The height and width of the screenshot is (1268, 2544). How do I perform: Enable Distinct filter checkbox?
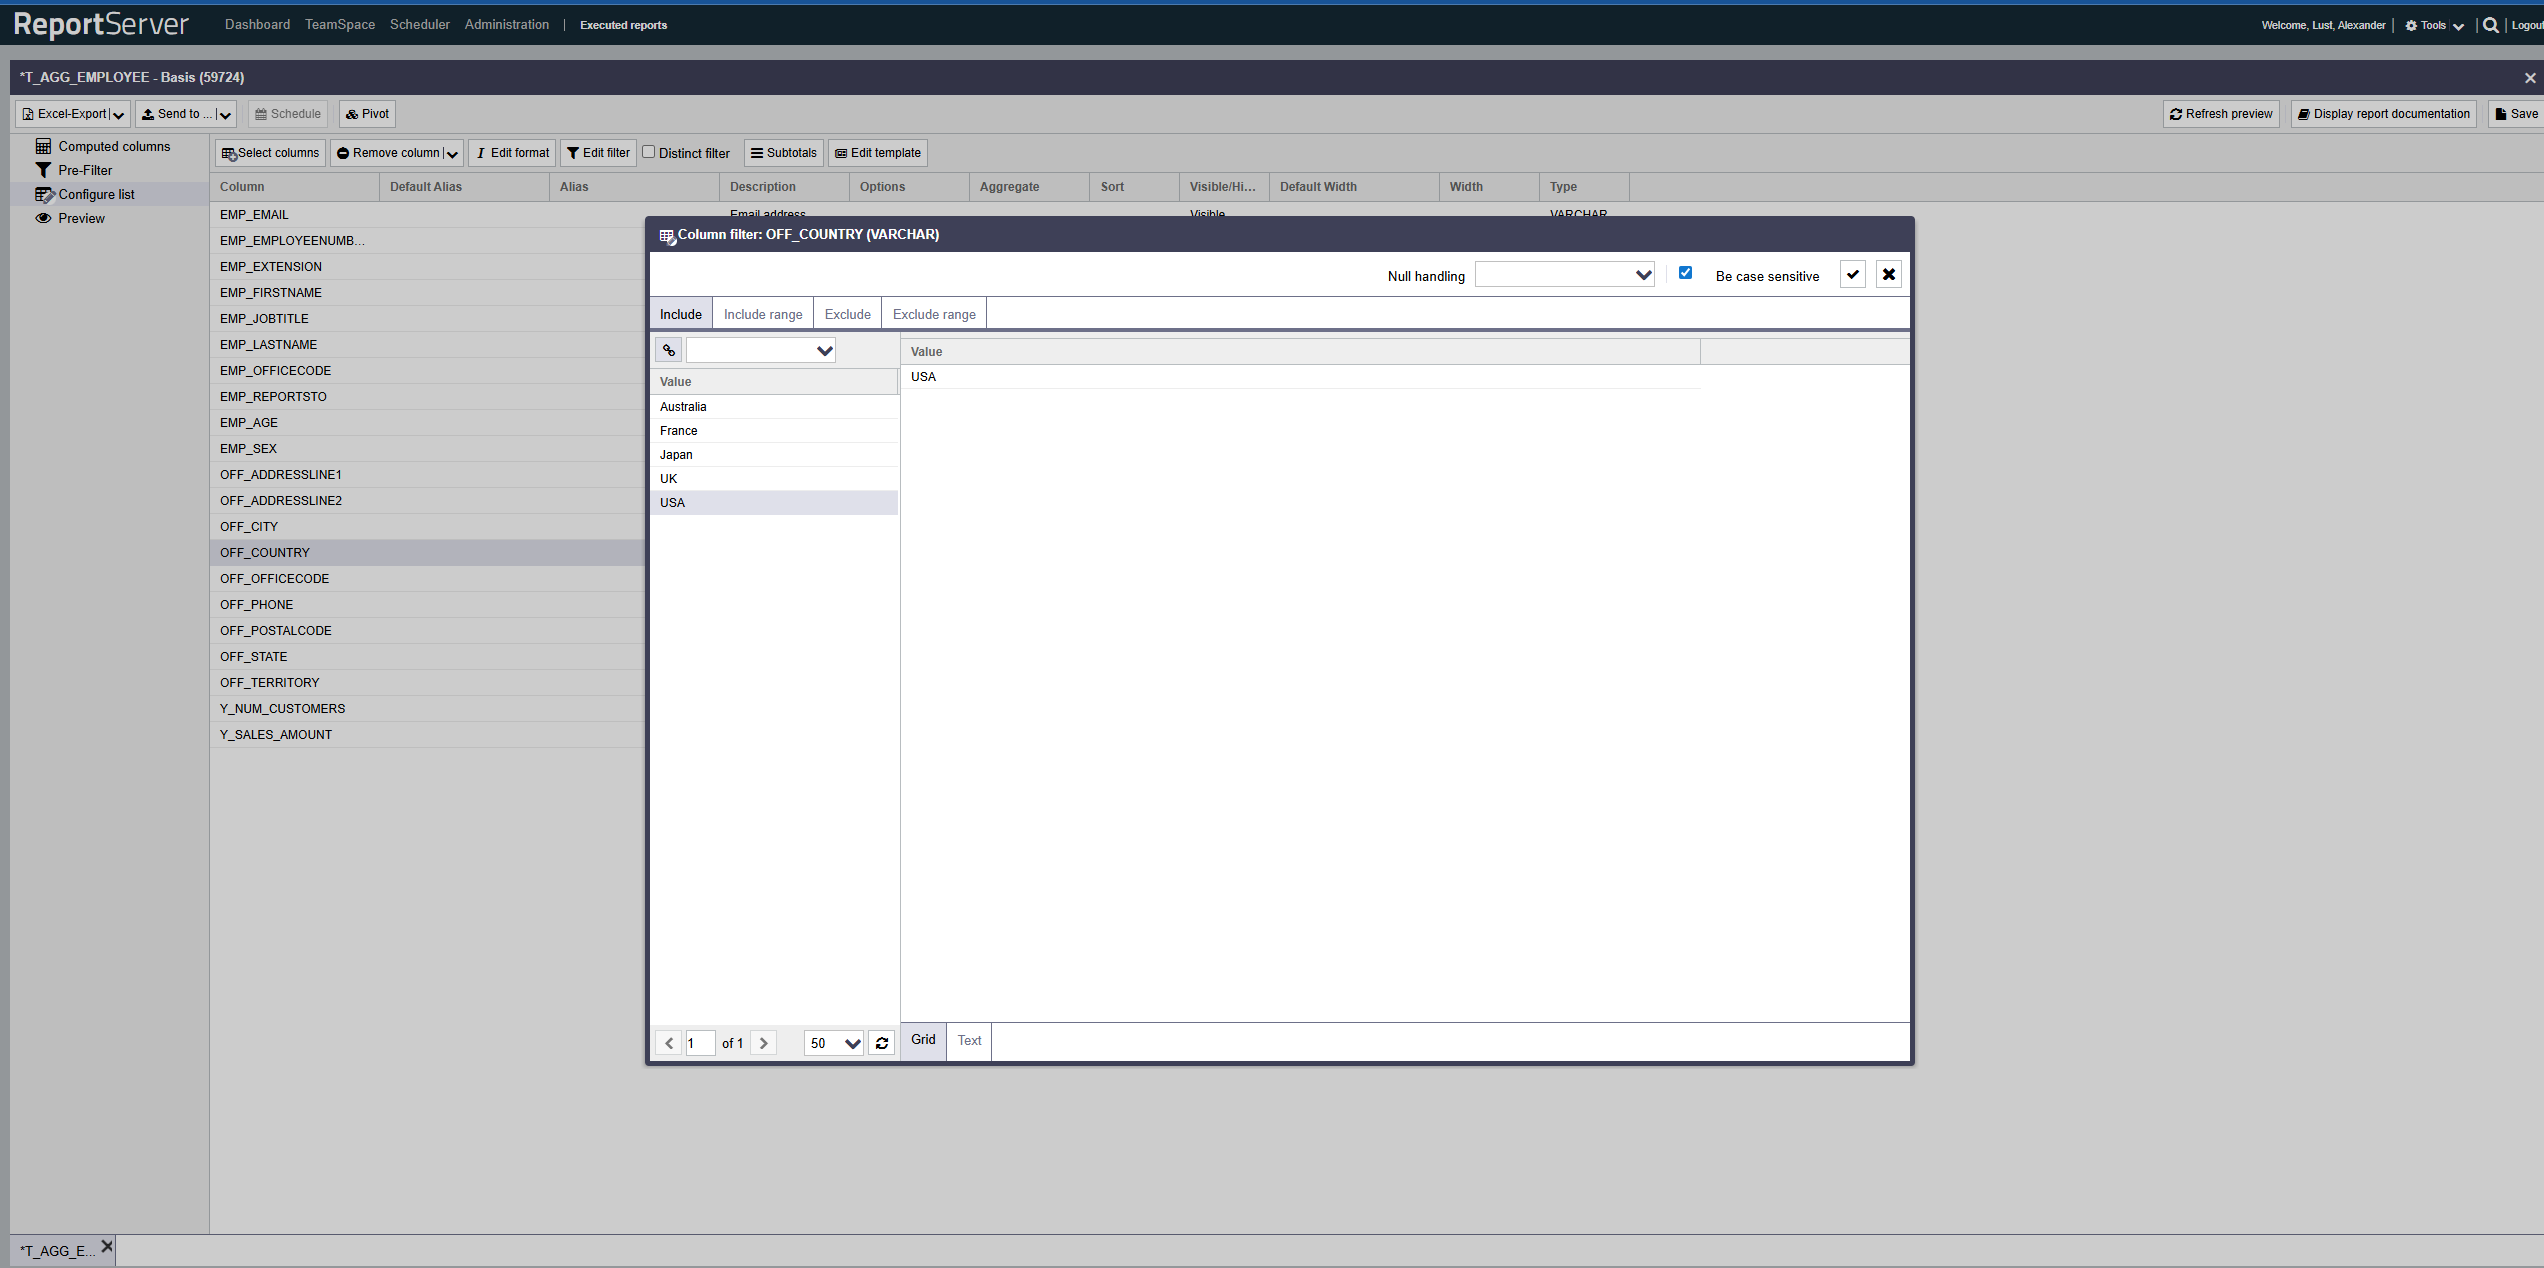click(649, 152)
